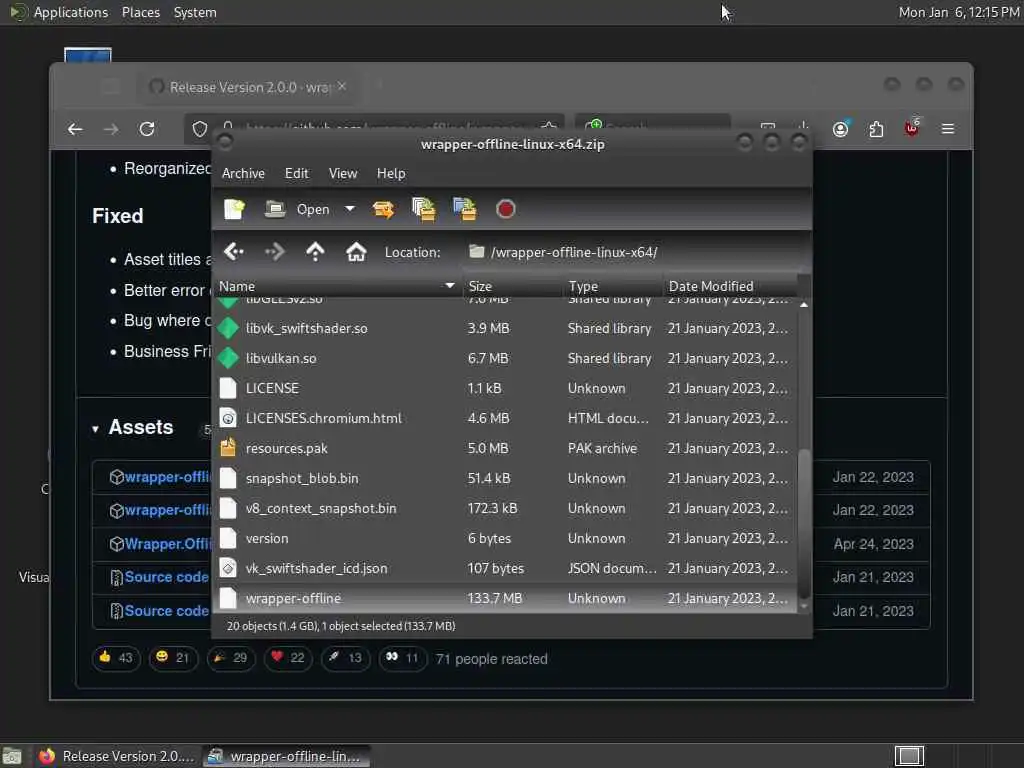Viewport: 1024px width, 768px height.
Task: Click the show desktop taskbar icon
Action: pyautogui.click(x=12, y=756)
